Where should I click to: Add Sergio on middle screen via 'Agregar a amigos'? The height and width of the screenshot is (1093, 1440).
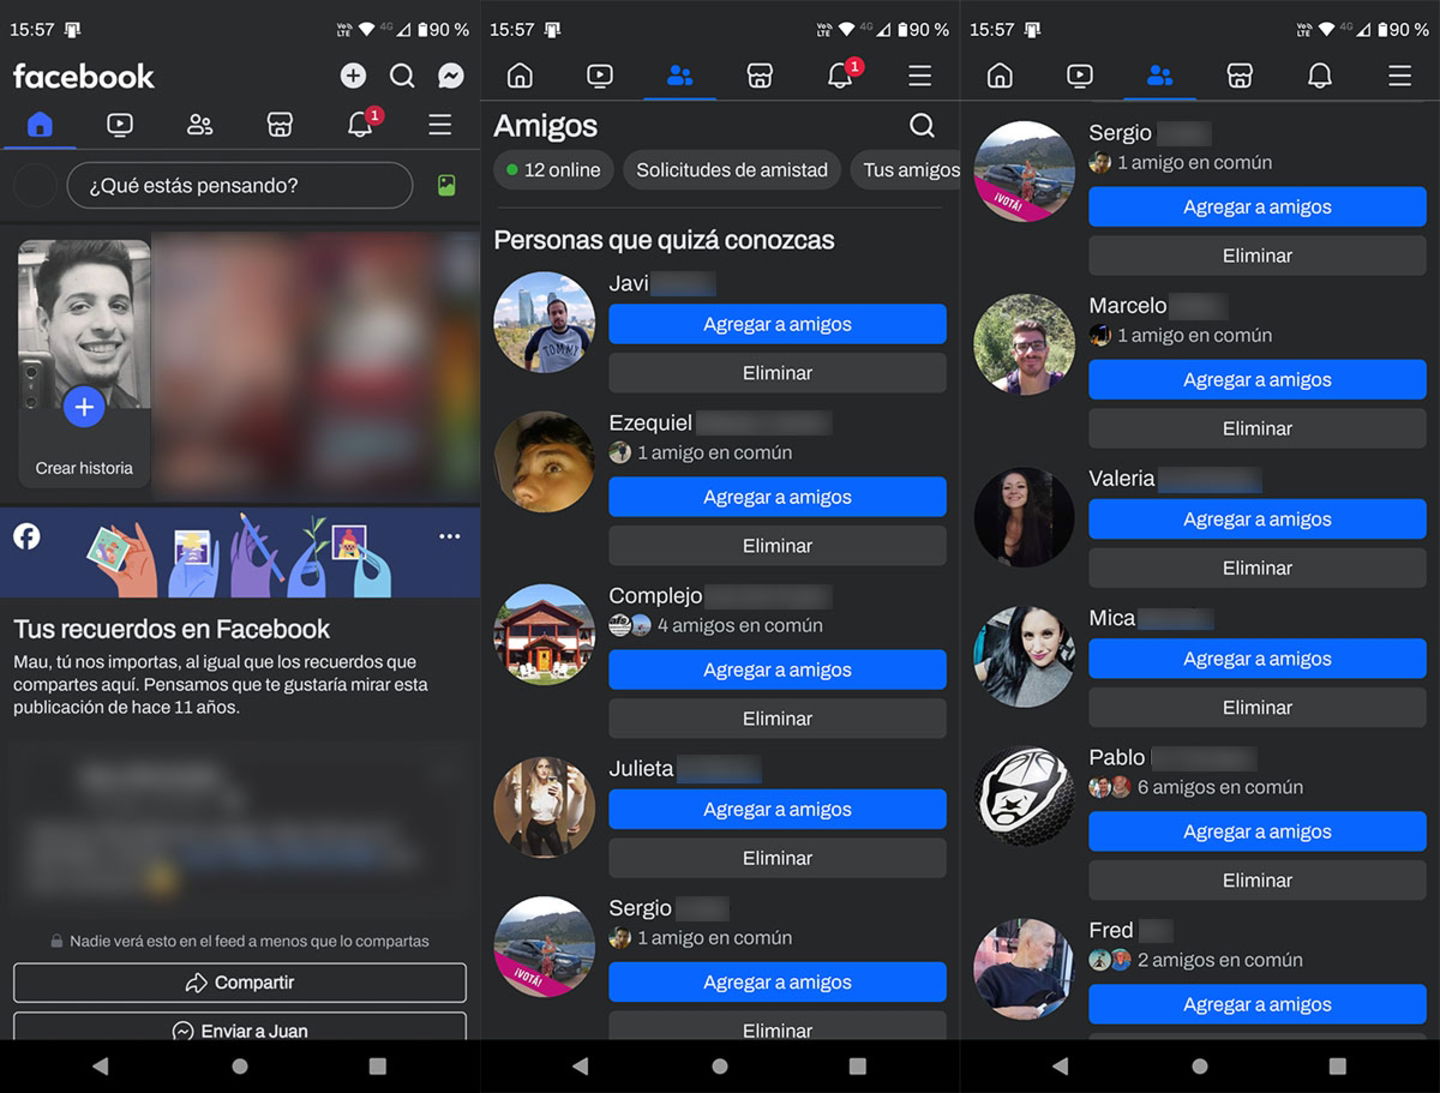(777, 982)
